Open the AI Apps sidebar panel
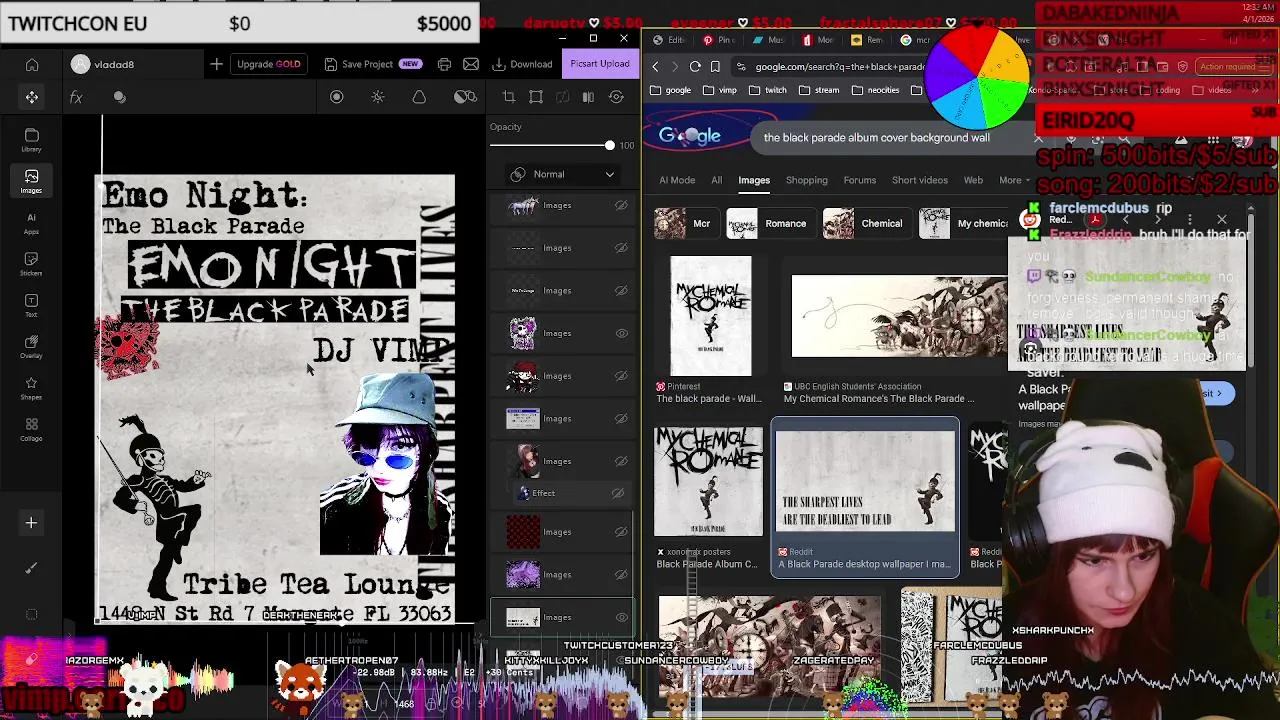1280x720 pixels. coord(31,223)
